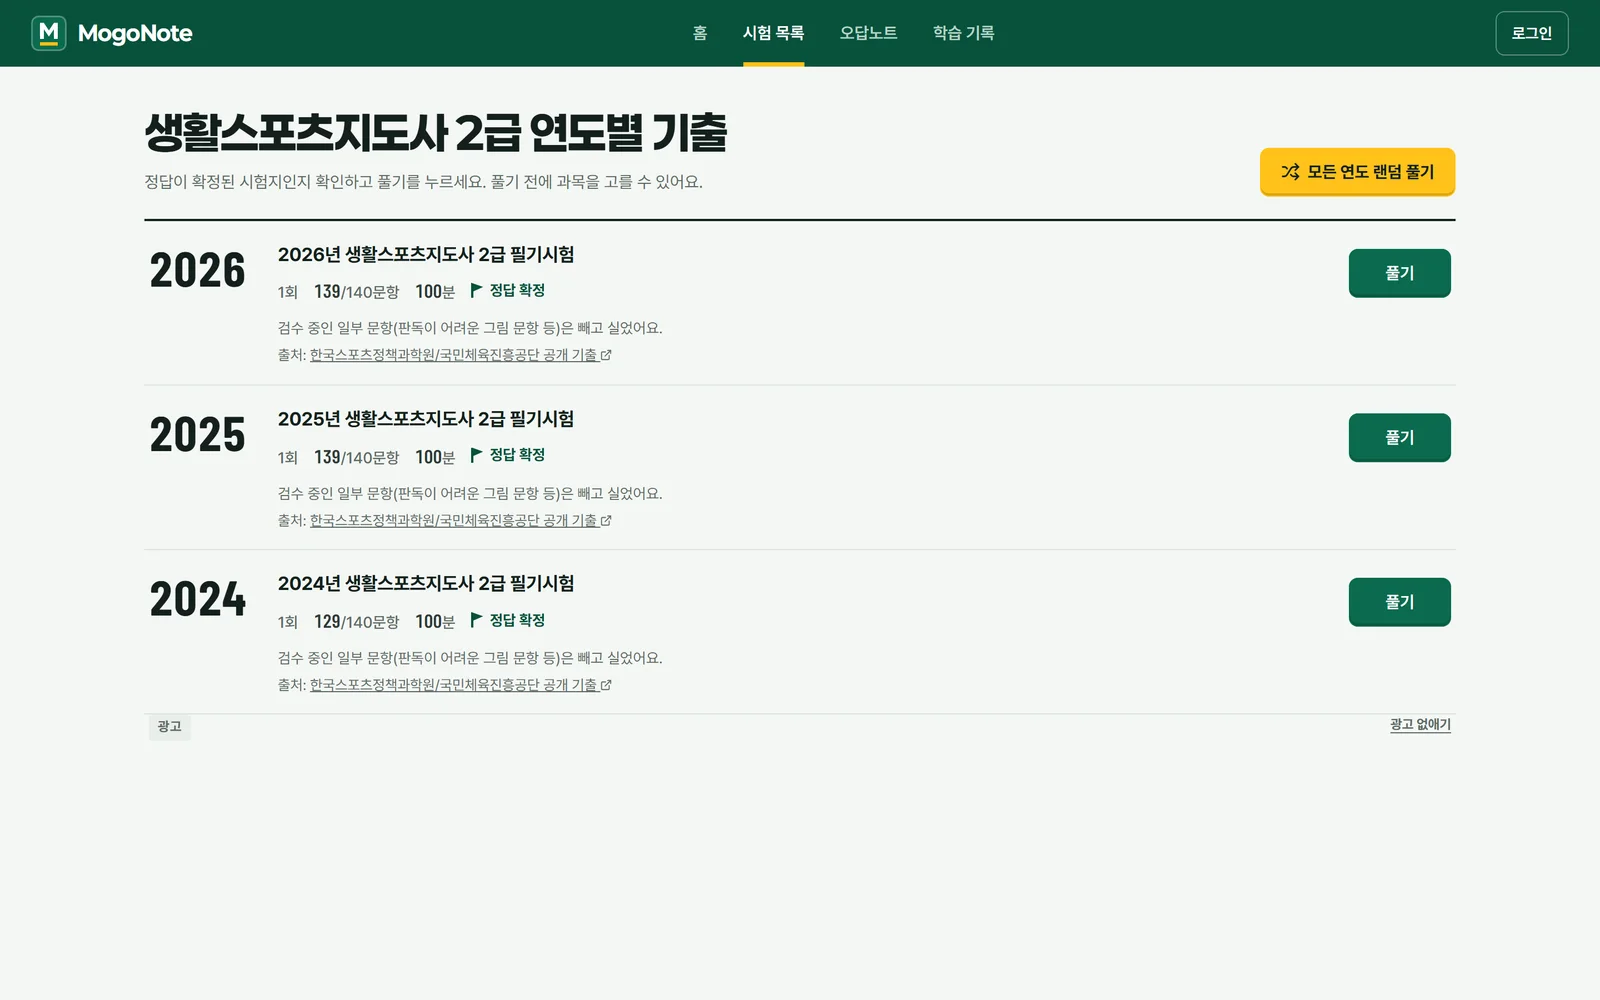Image resolution: width=1600 pixels, height=1000 pixels.
Task: Click title 2024년 생활스포츠지도사 2급 필기시험
Action: pos(426,583)
